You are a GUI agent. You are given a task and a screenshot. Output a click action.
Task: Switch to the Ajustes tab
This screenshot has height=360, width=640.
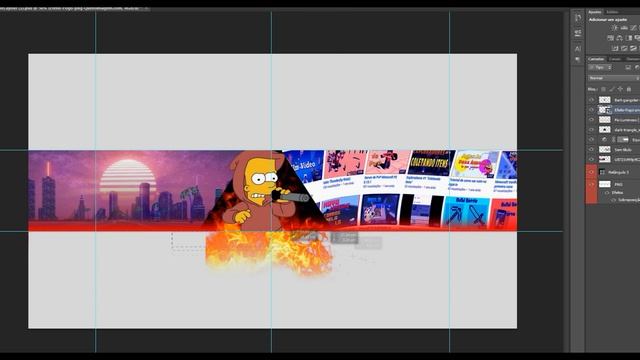click(x=595, y=12)
